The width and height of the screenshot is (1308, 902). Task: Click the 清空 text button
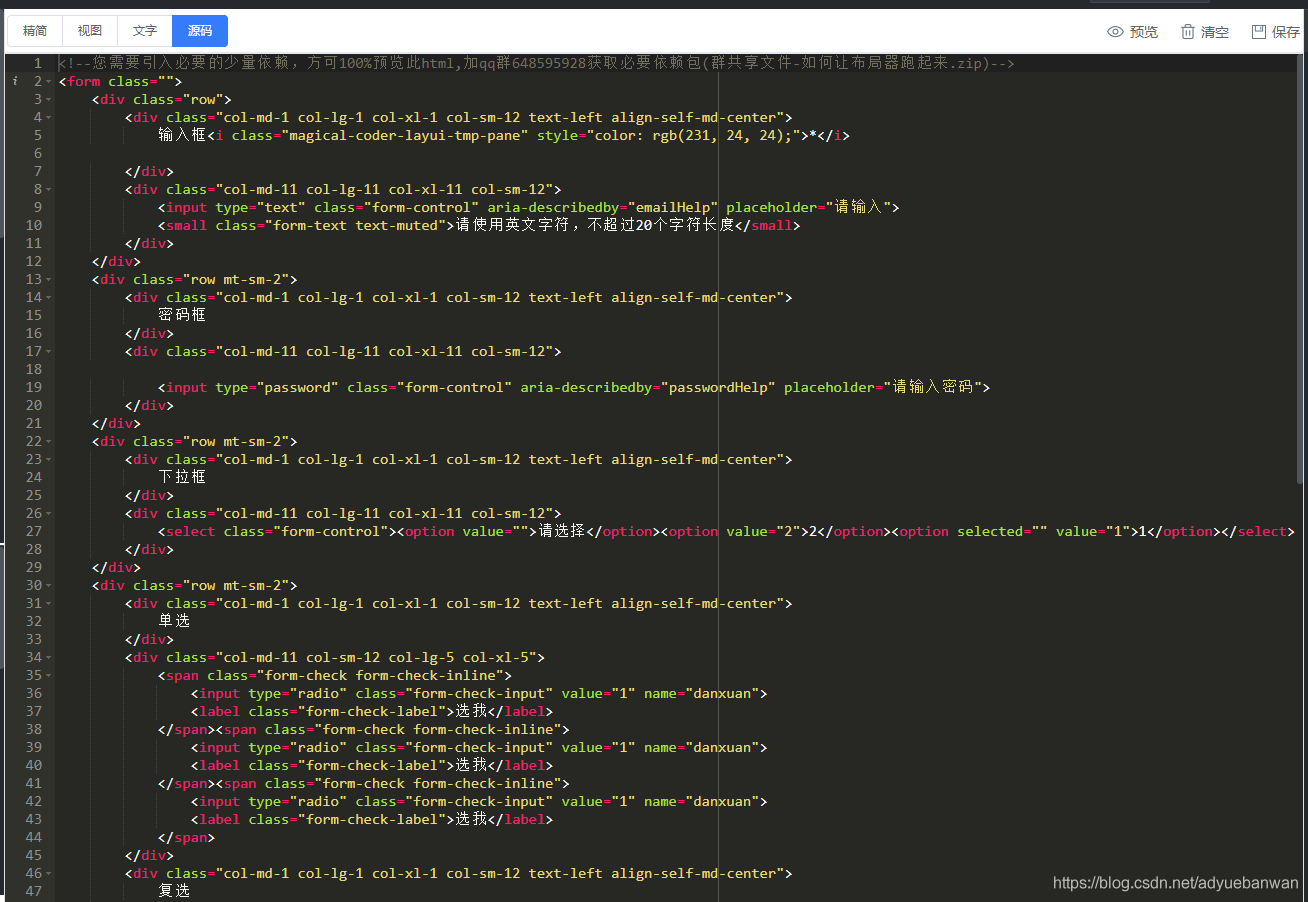coord(1215,32)
